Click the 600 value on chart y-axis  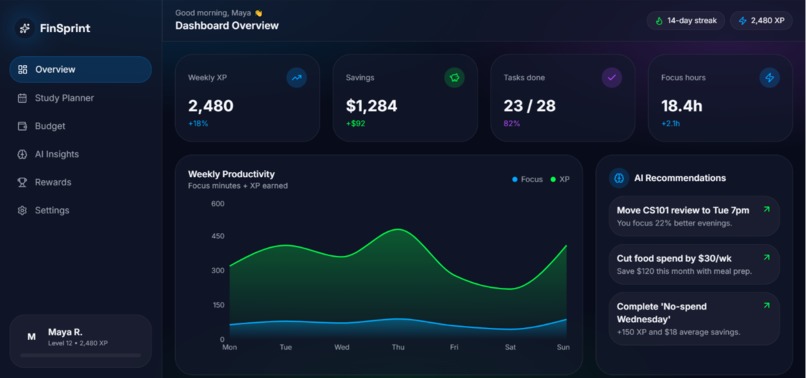coord(218,204)
